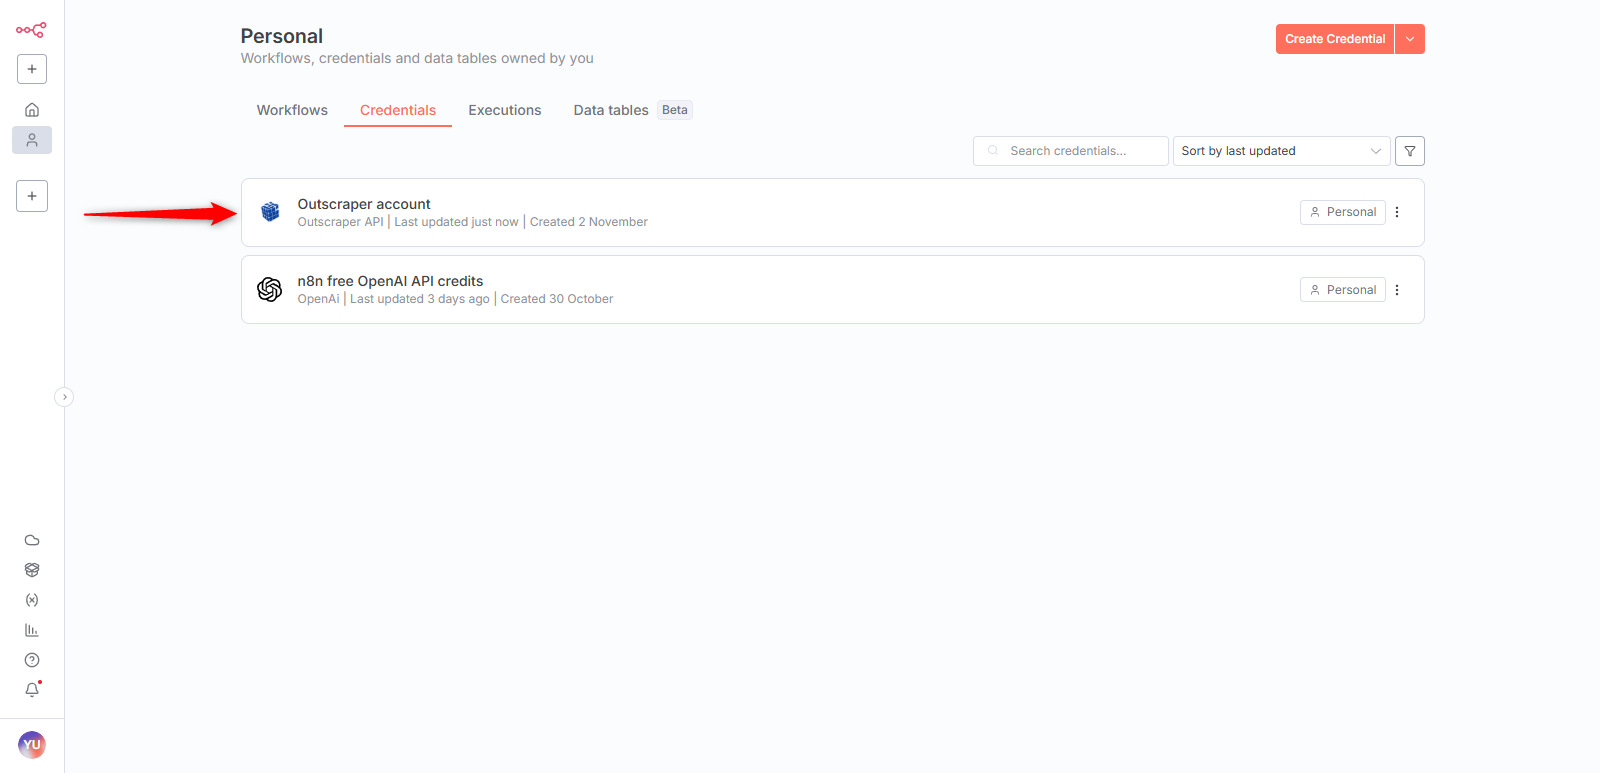The image size is (1600, 773).
Task: Switch to the Workflows tab
Action: pyautogui.click(x=292, y=110)
